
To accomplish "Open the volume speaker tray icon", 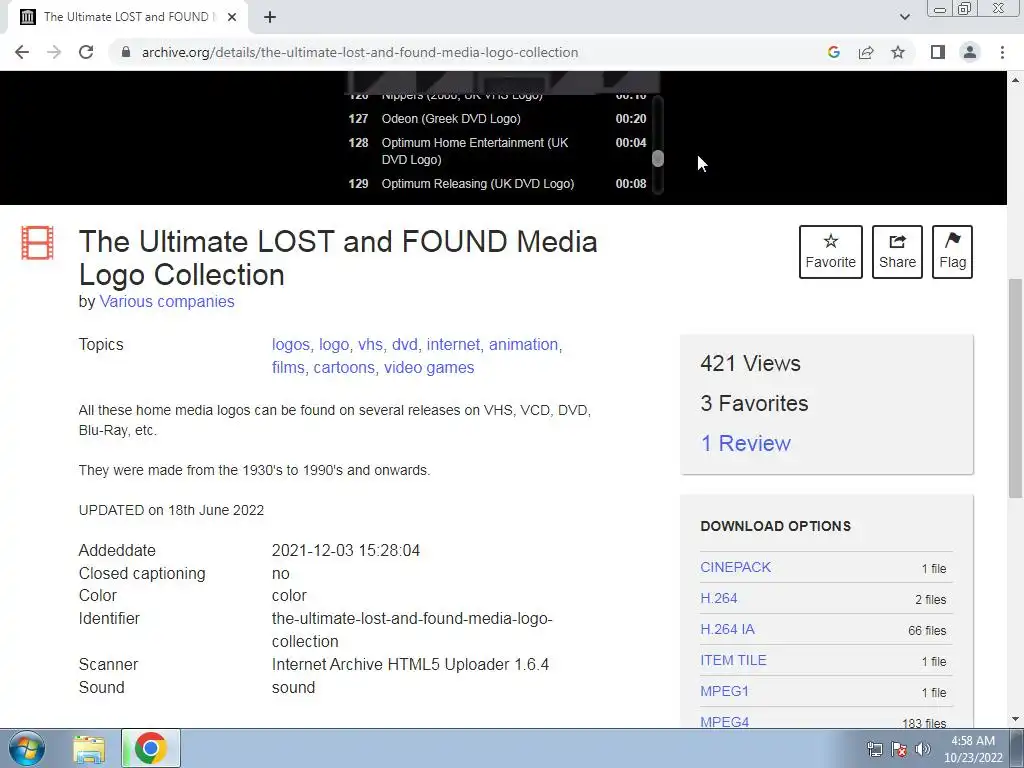I will click(923, 749).
